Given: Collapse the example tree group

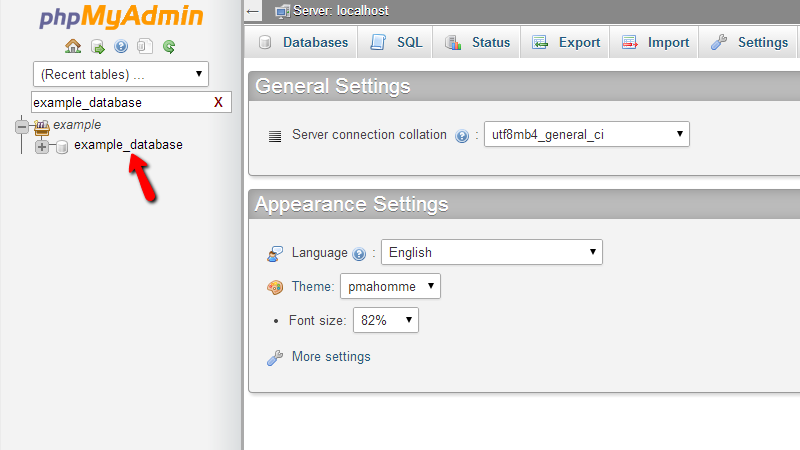Looking at the screenshot, I should pos(21,126).
